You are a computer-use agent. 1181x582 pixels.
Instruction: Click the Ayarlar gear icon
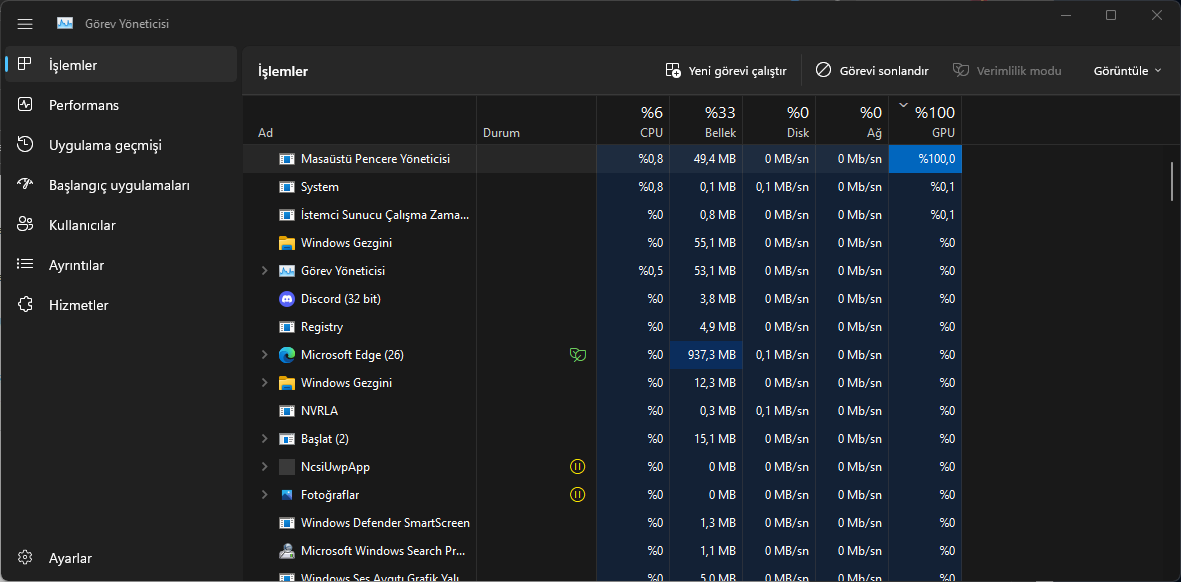[x=26, y=558]
